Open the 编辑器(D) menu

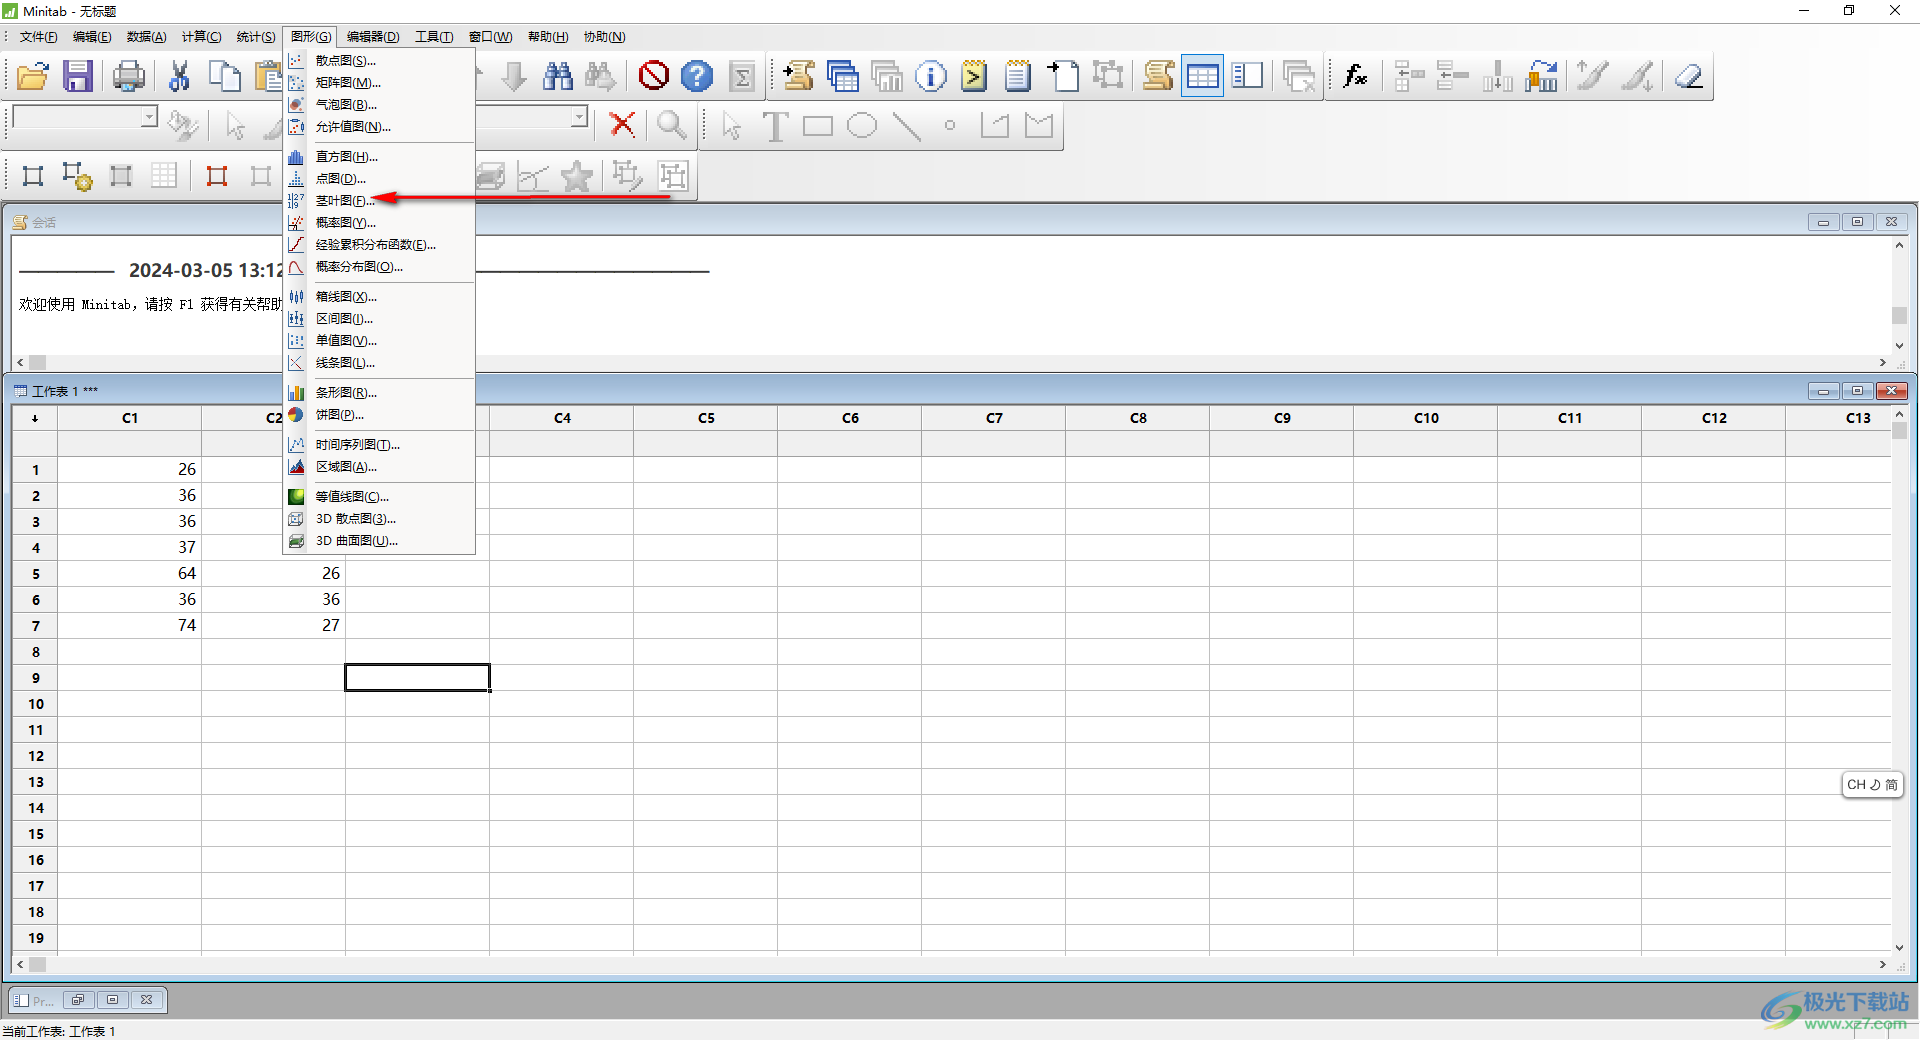pos(373,37)
